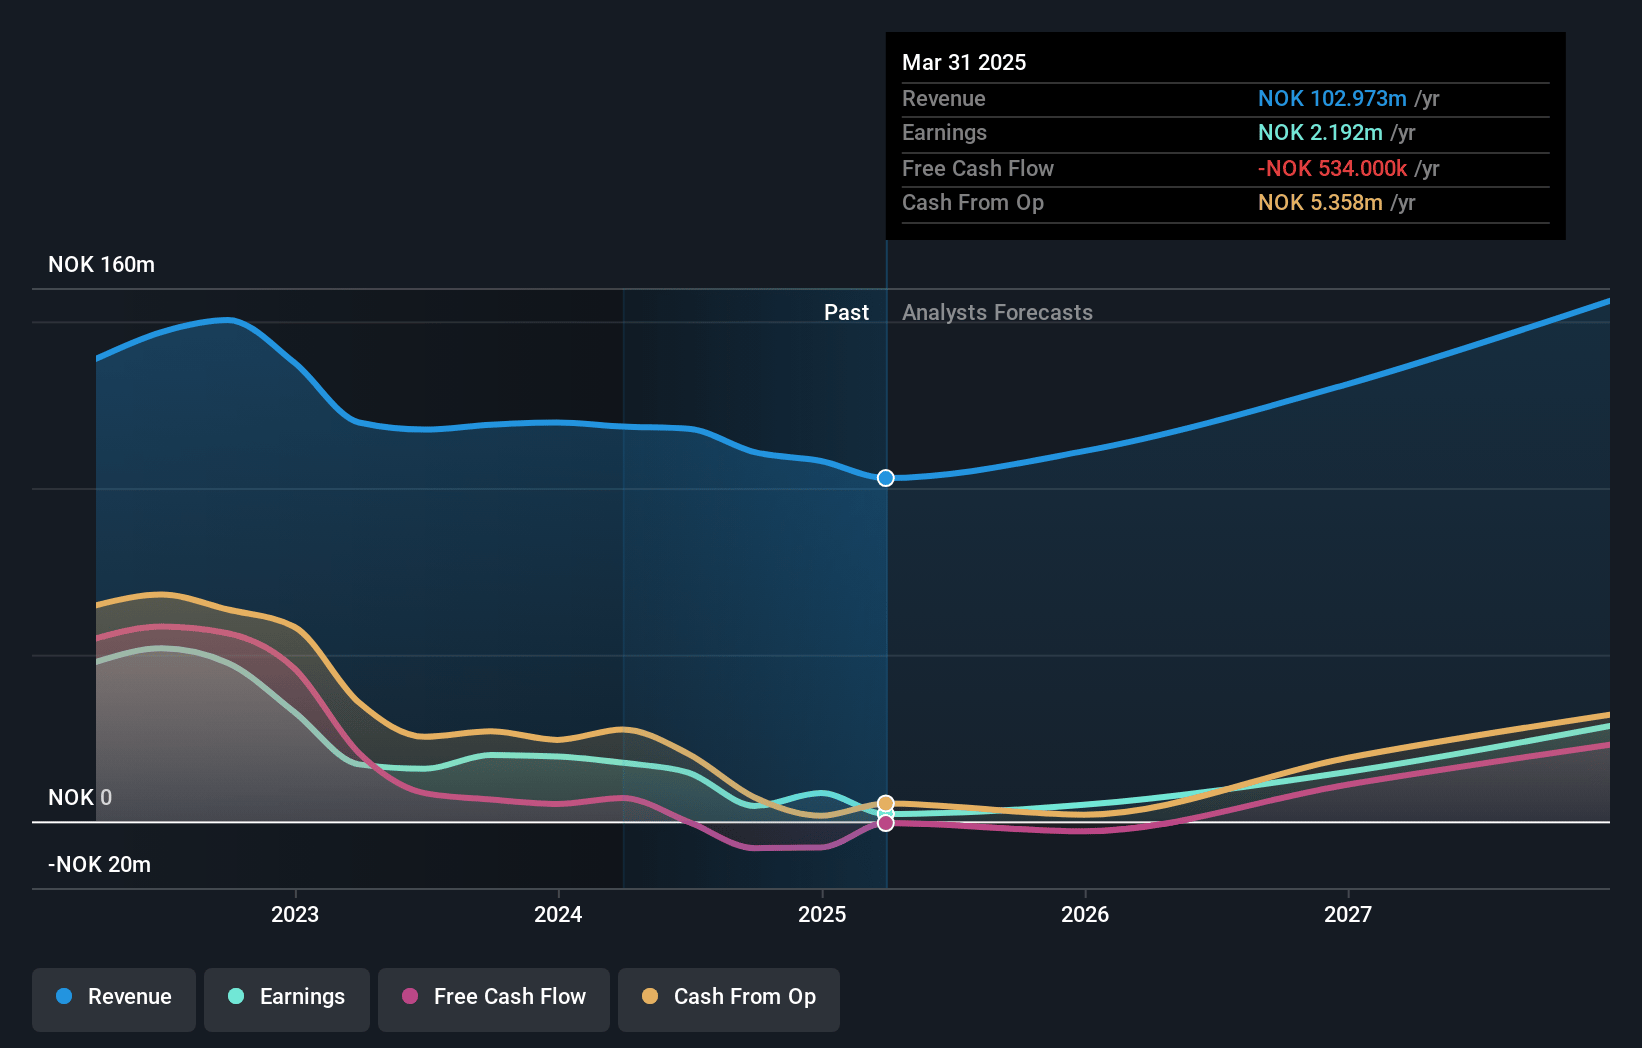
Task: Click the 2027 x-axis label
Action: tap(1348, 914)
